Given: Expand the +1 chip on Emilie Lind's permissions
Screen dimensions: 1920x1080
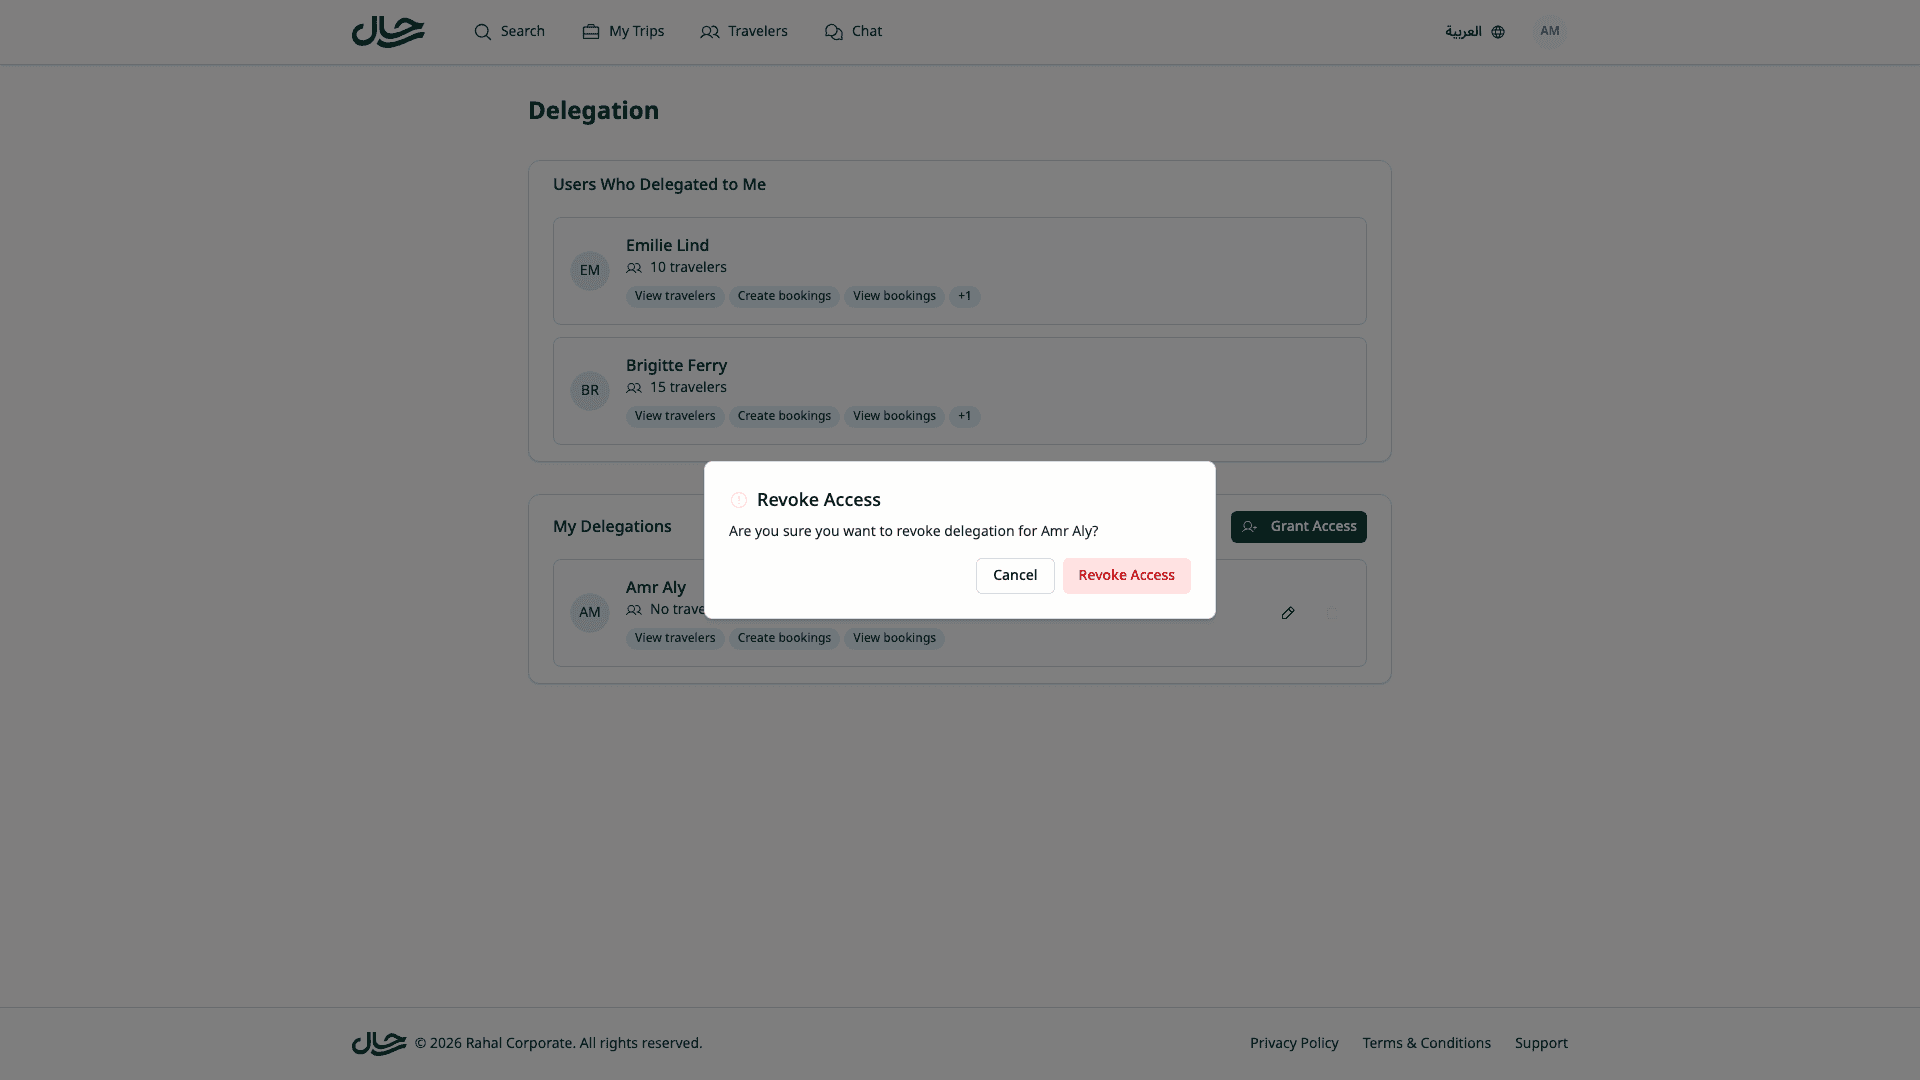Looking at the screenshot, I should 964,296.
